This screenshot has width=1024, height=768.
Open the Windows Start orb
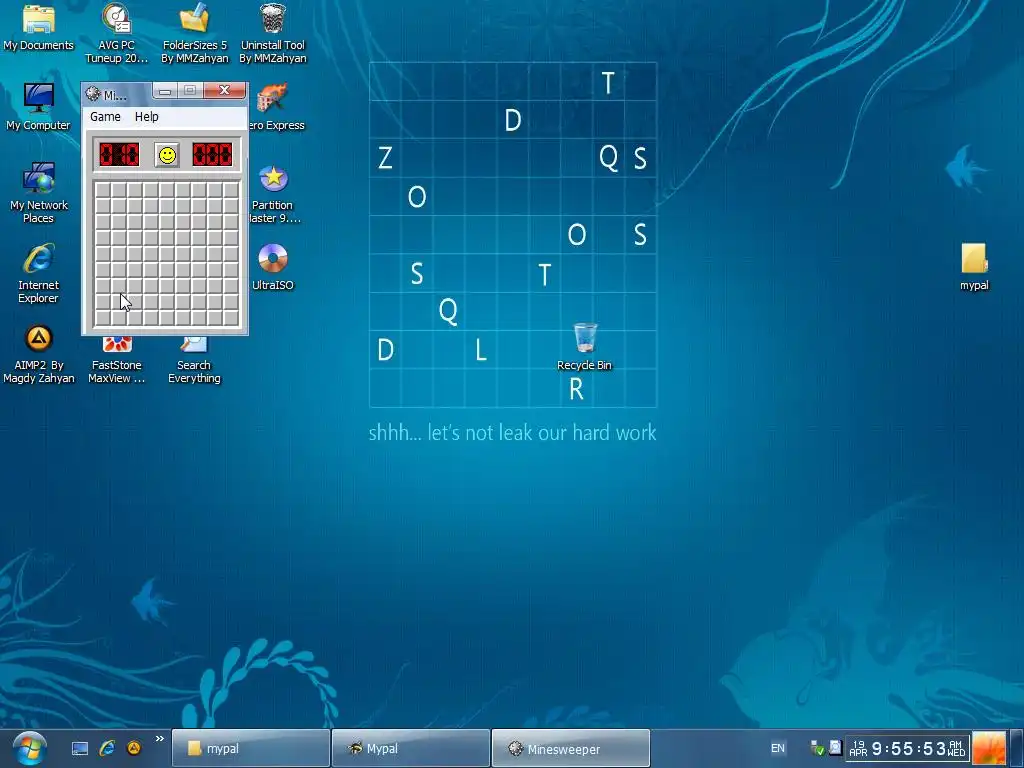[x=29, y=748]
